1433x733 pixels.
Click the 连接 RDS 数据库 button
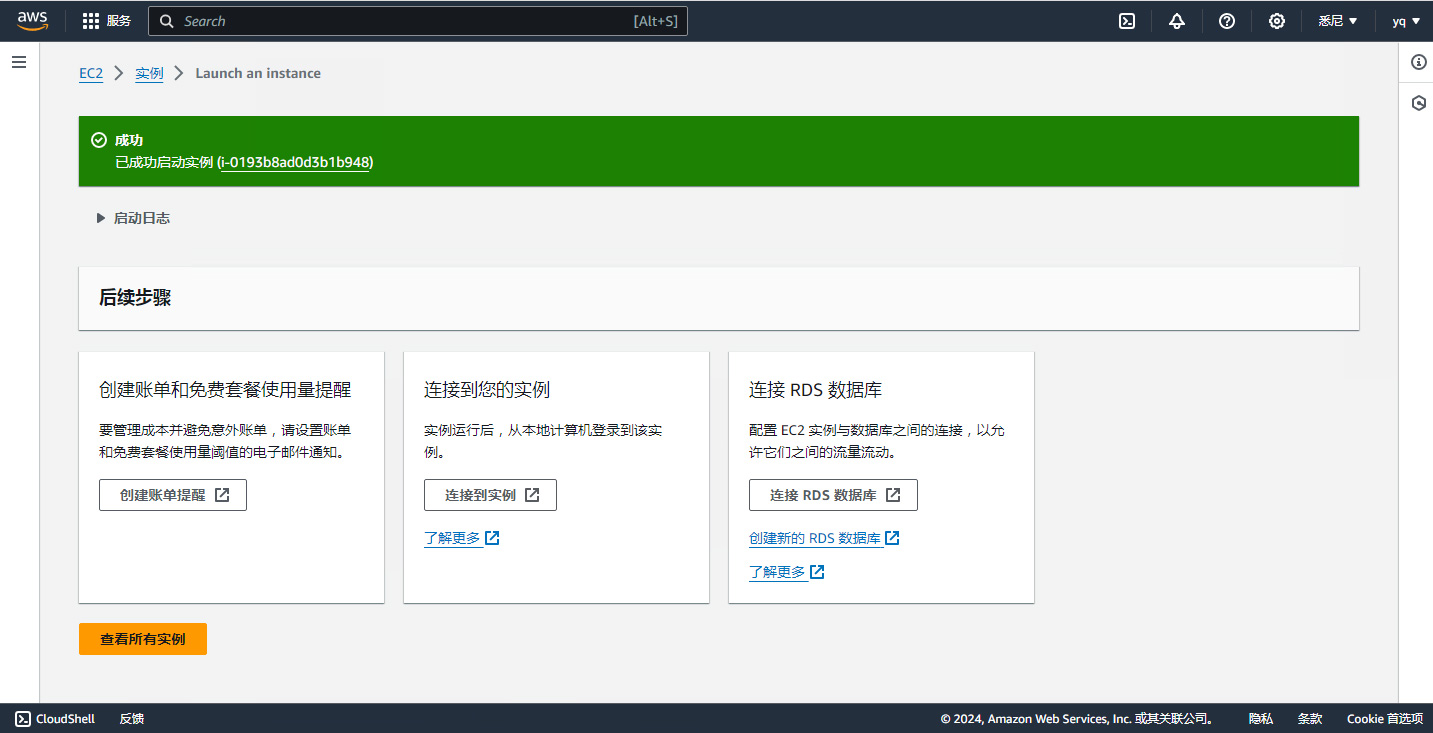(833, 495)
